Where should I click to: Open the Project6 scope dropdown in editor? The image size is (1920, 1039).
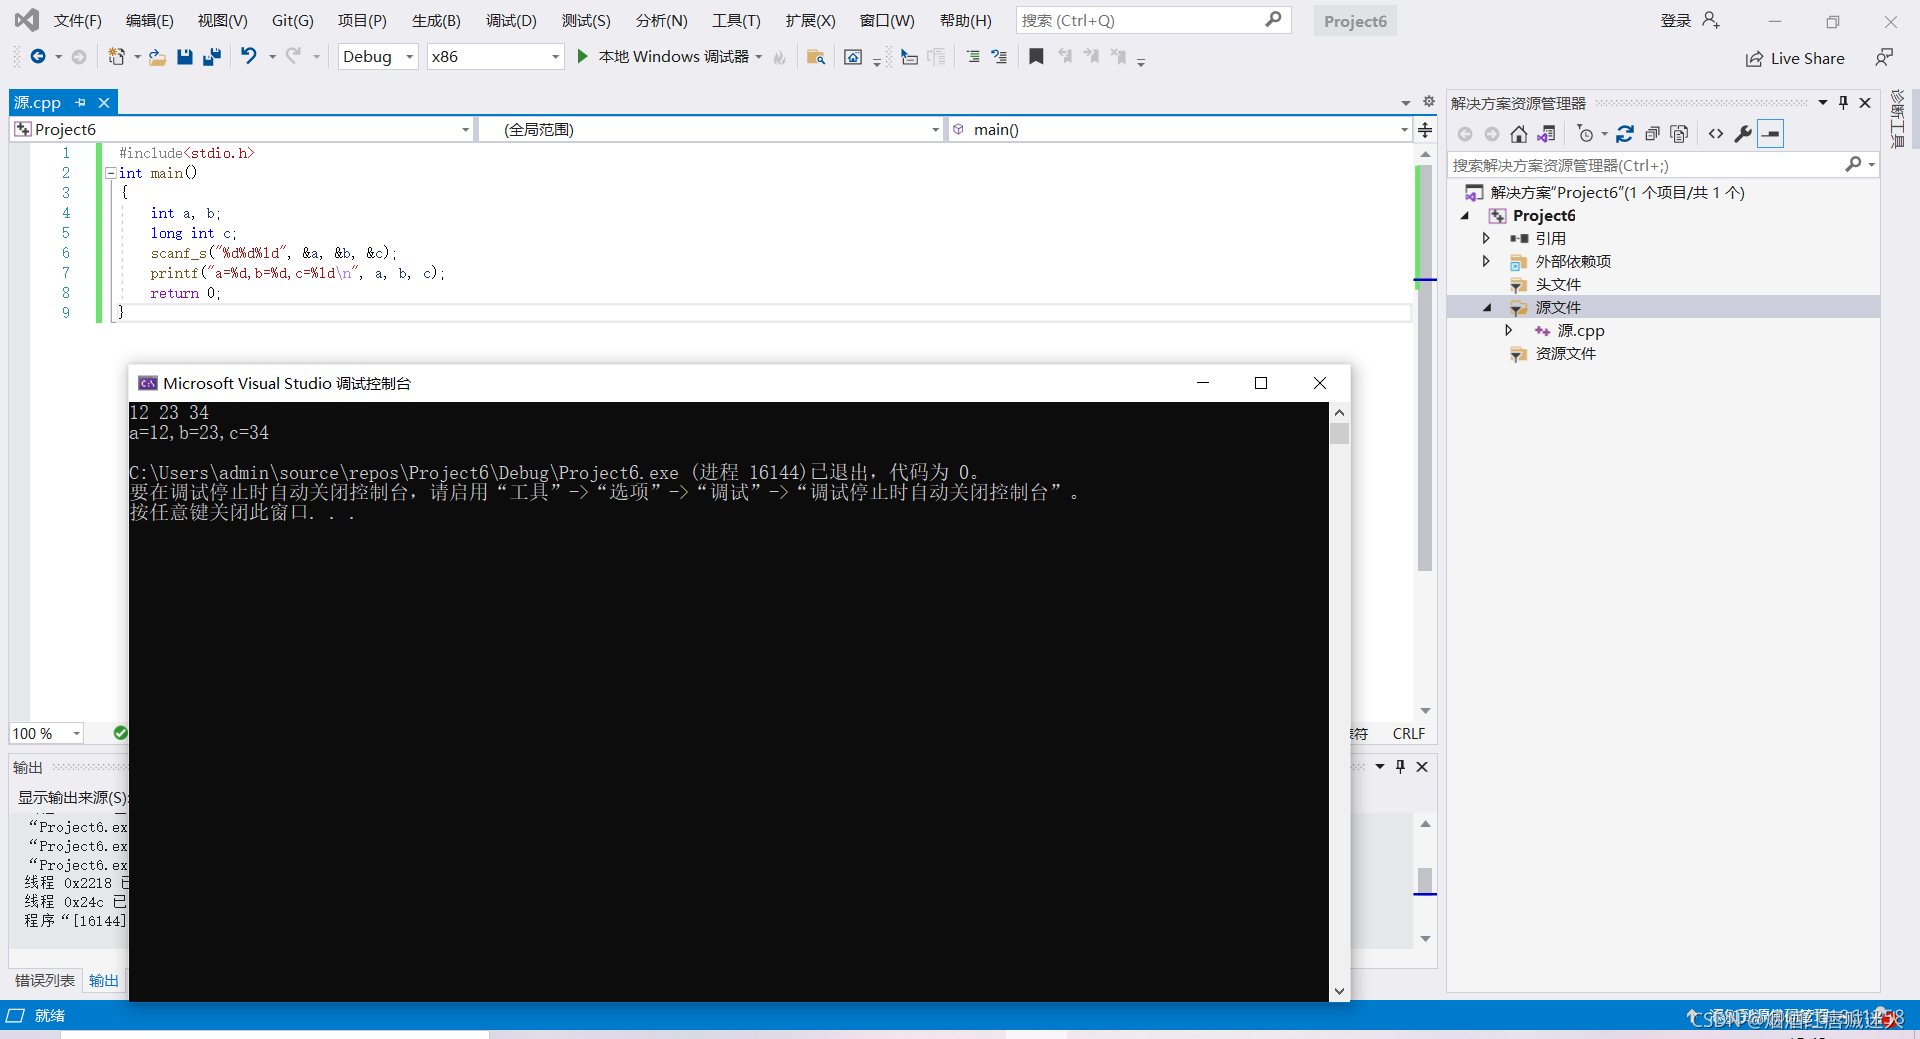point(242,129)
